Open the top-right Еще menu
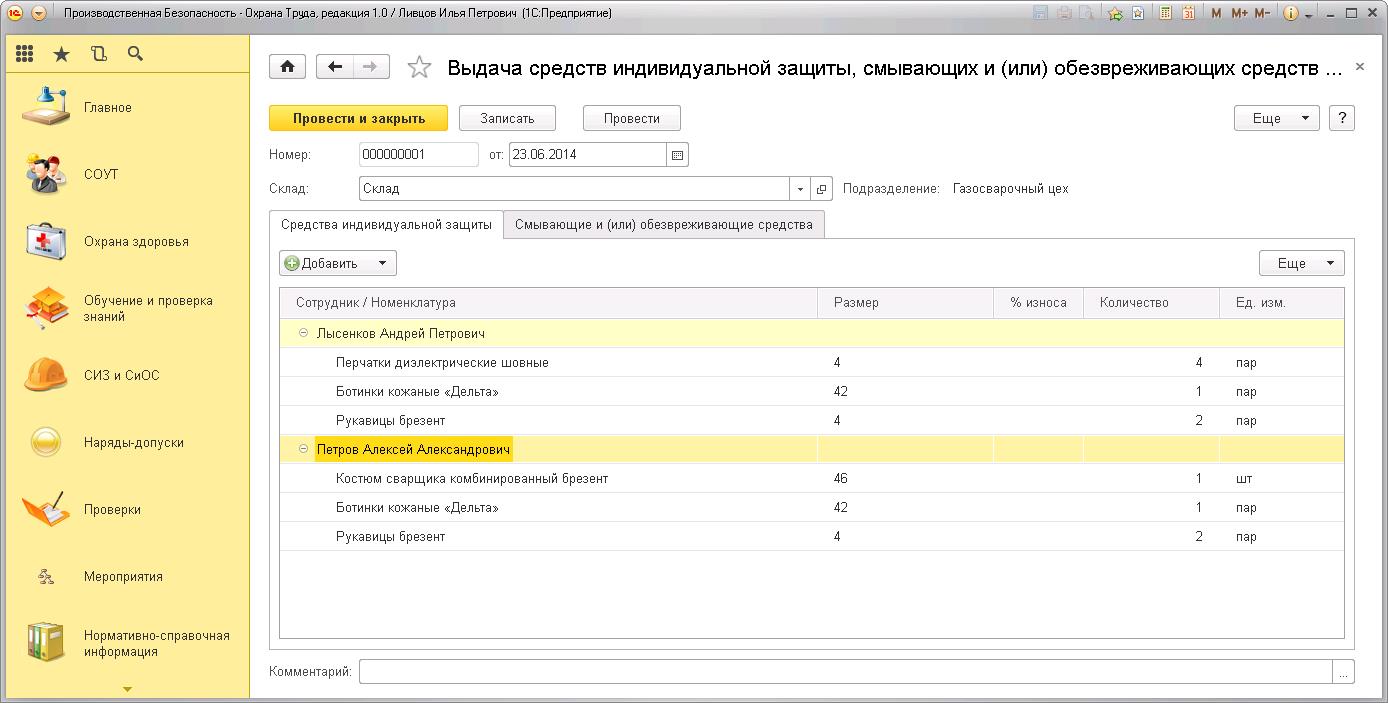 point(1276,118)
